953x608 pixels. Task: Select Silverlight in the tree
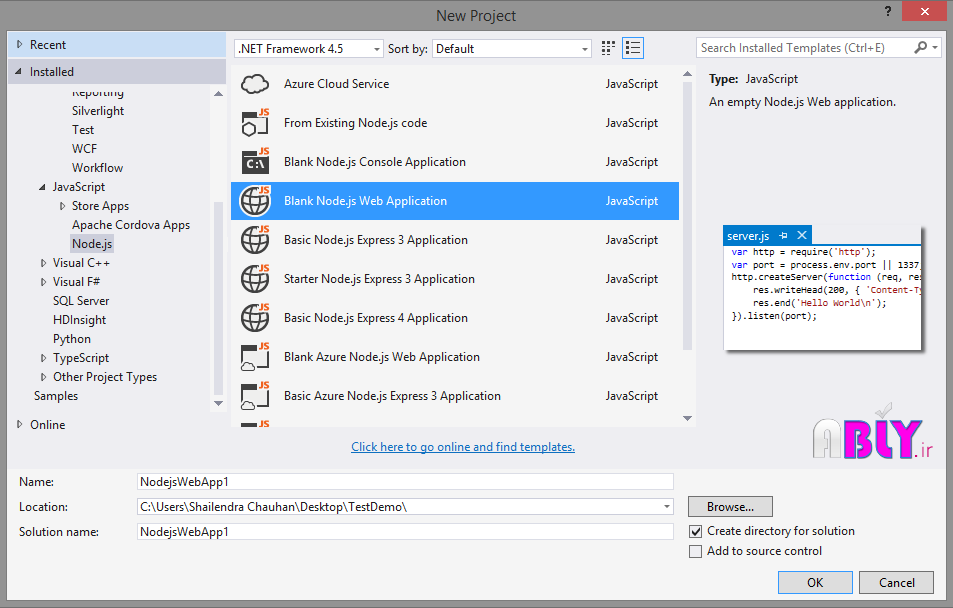coord(98,111)
